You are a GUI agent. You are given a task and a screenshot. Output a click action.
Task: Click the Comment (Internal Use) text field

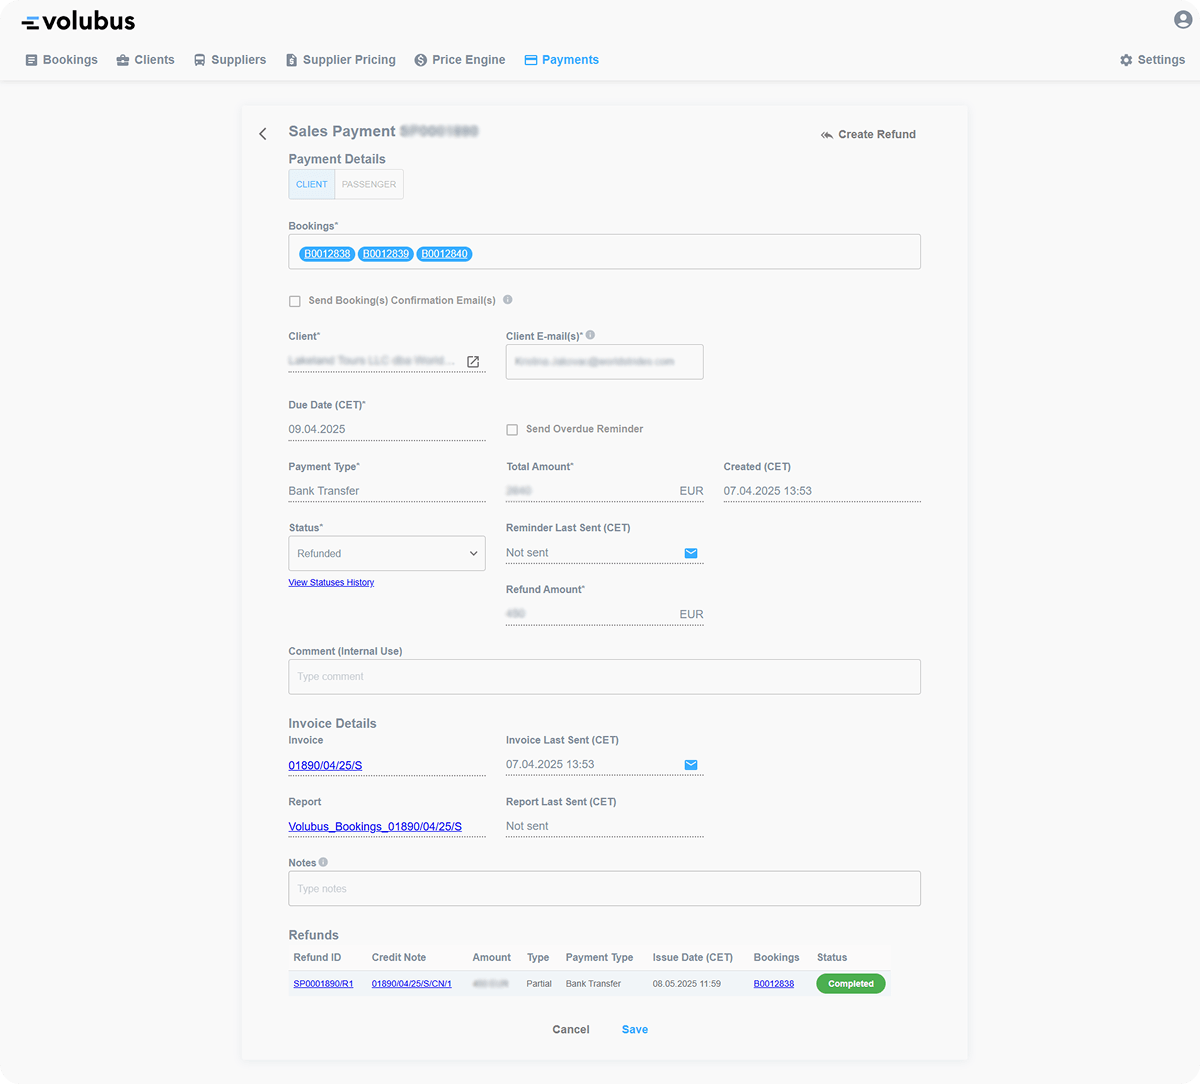point(604,677)
